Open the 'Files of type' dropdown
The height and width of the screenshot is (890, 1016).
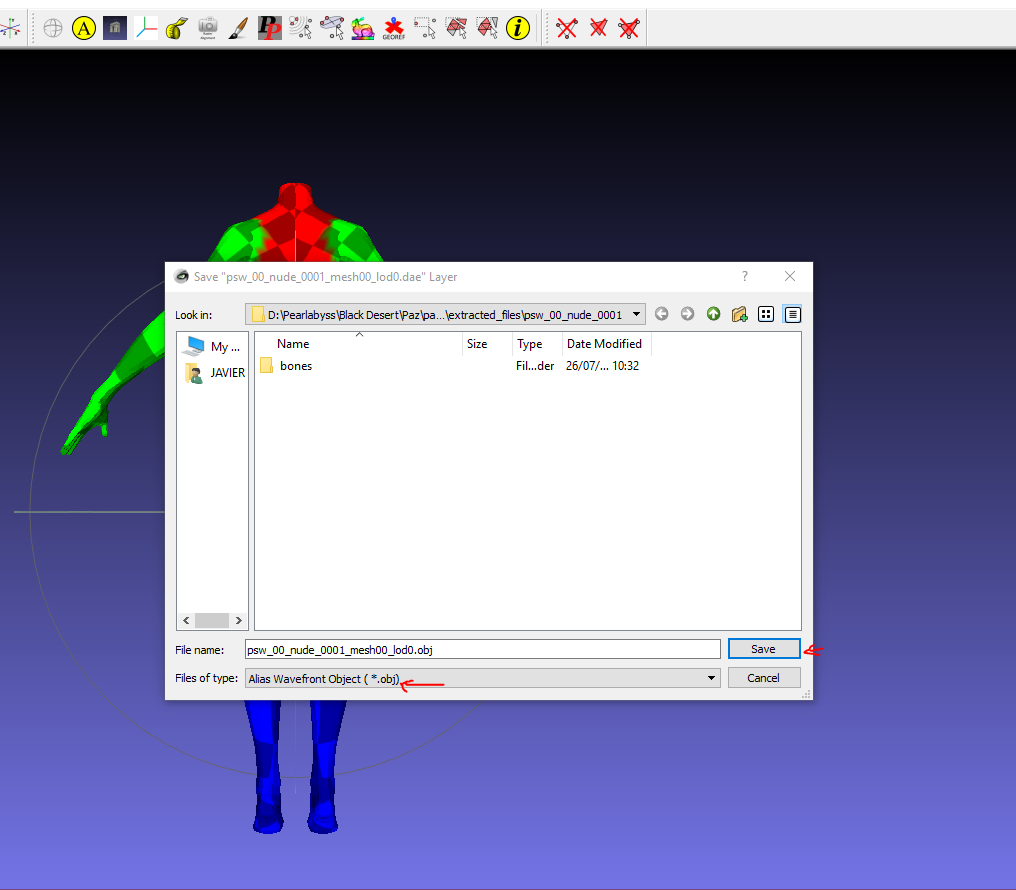click(x=711, y=678)
